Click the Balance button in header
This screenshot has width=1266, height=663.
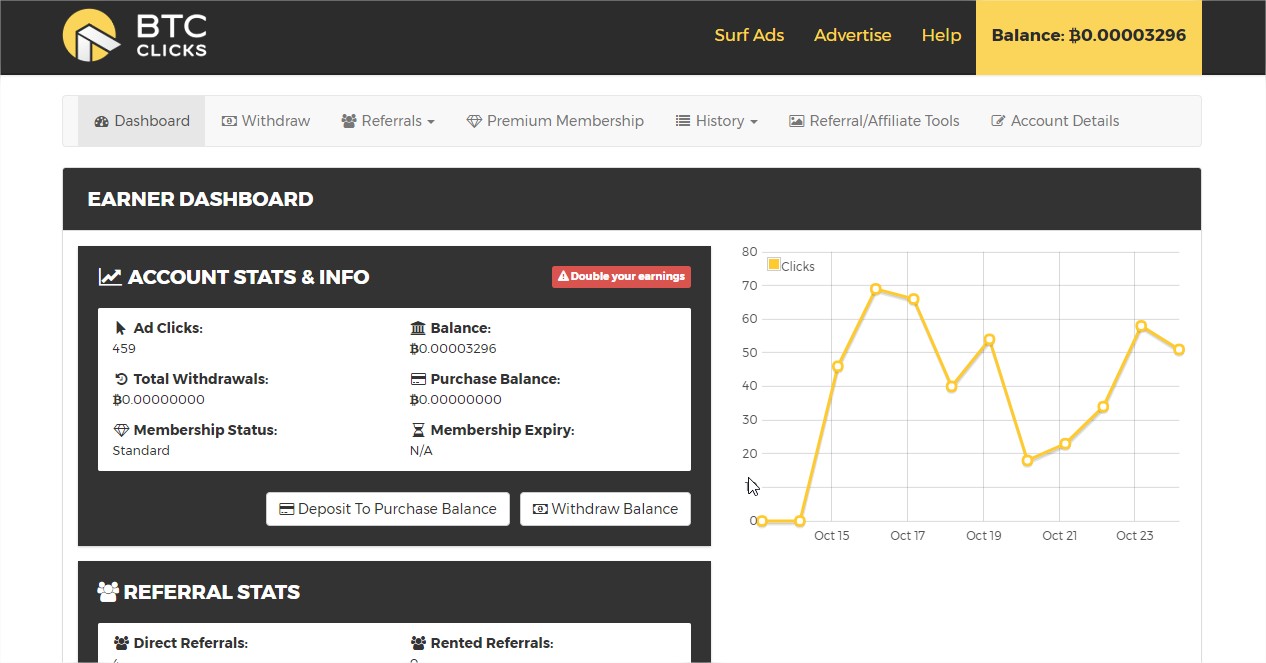coord(1089,37)
